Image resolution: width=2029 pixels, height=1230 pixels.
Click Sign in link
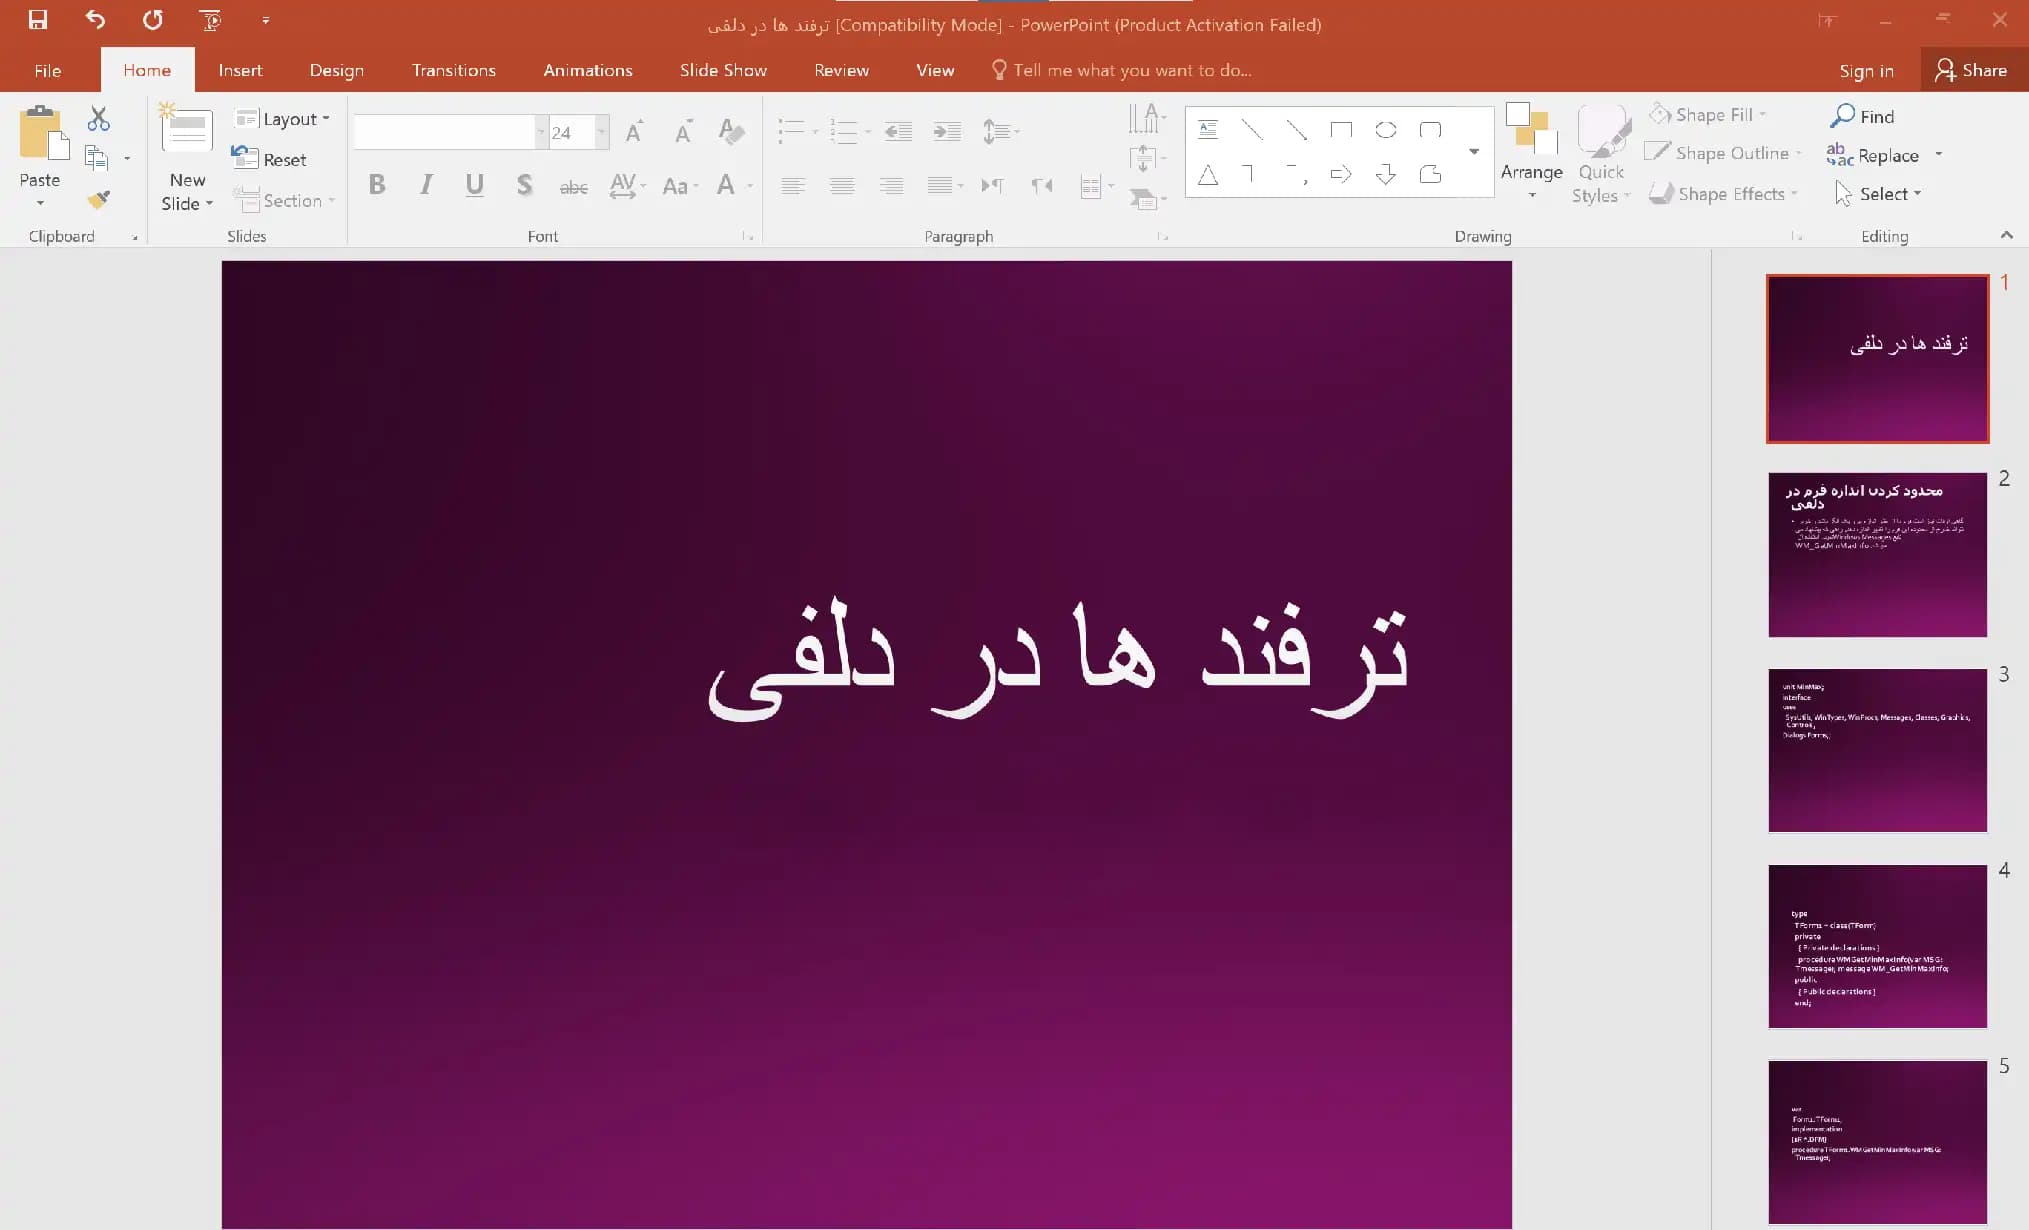1866,70
